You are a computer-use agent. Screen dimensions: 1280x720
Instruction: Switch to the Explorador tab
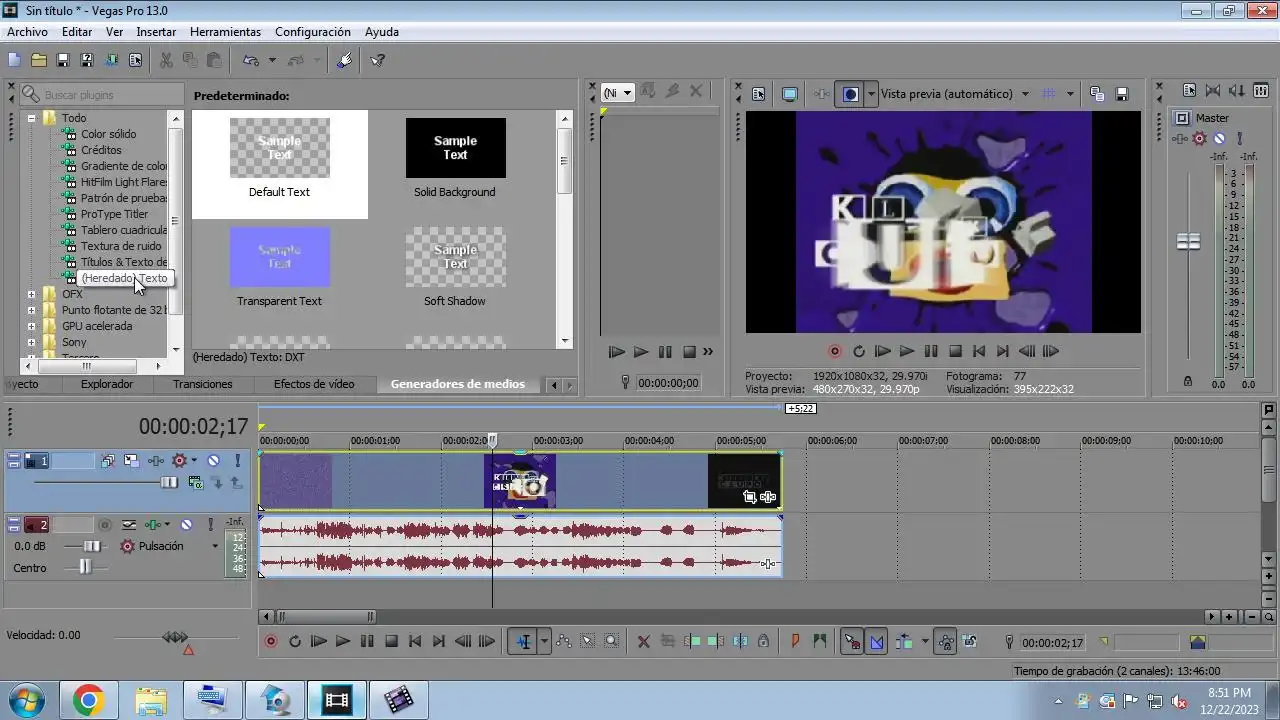(x=107, y=384)
